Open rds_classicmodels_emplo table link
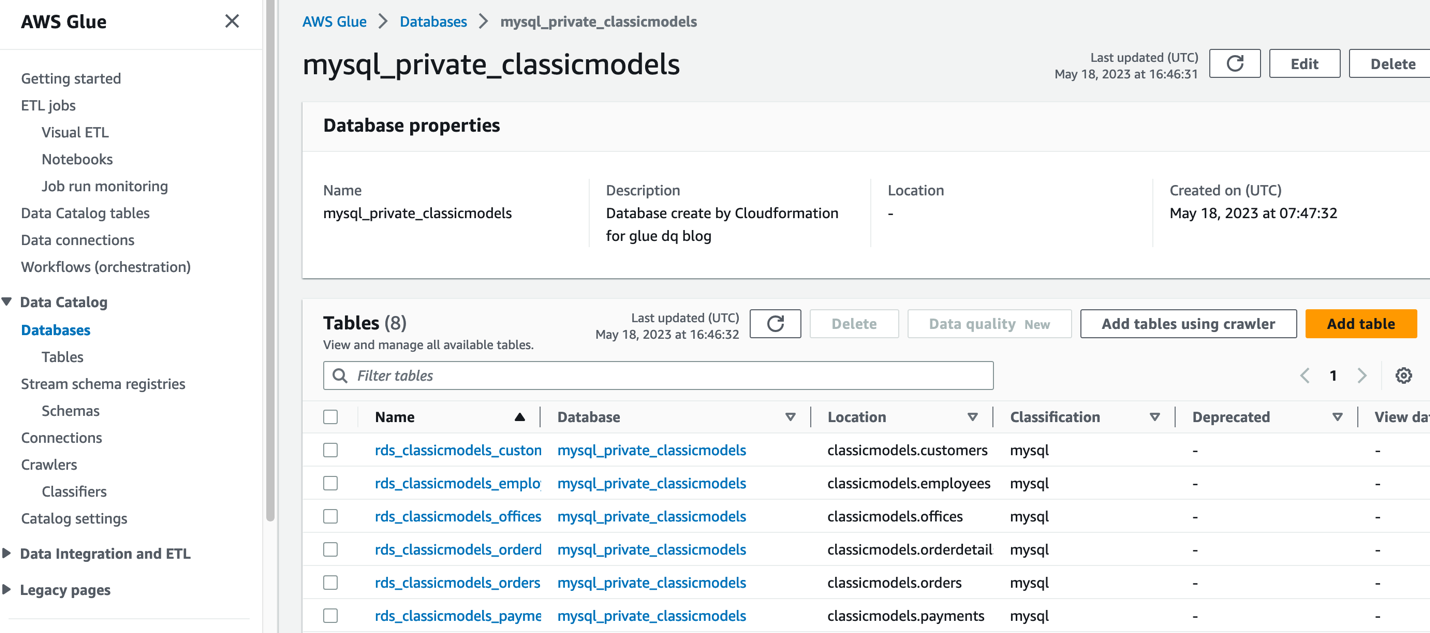 pyautogui.click(x=458, y=483)
